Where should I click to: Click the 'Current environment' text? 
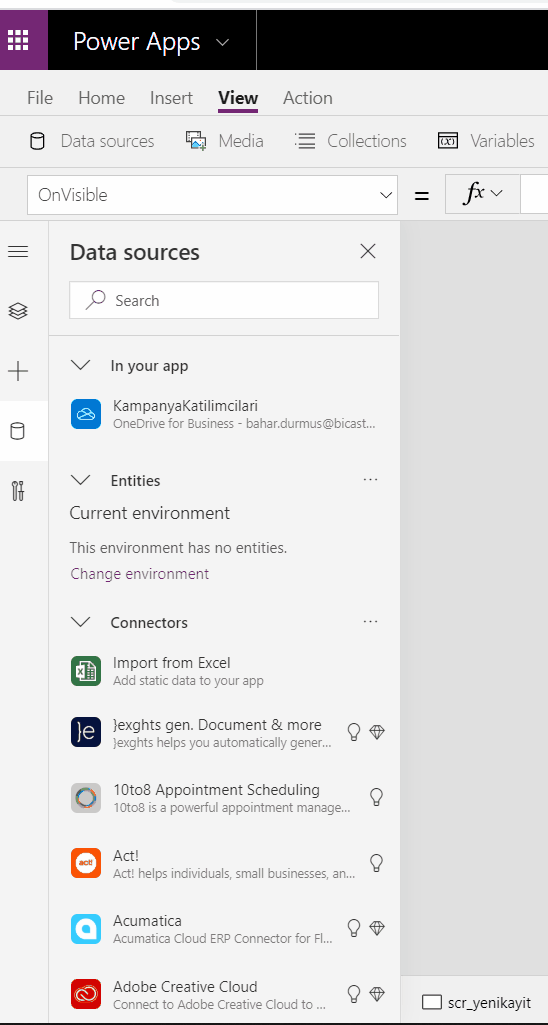150,513
